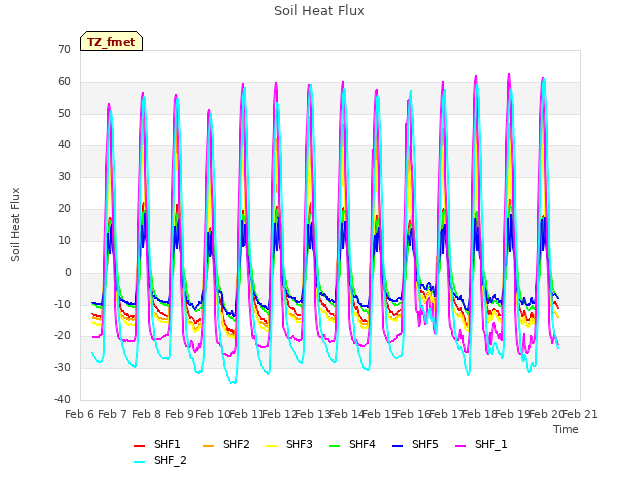Click the magenta SHF_1 legend color marker
Screen dimensions: 640x480
point(460,446)
